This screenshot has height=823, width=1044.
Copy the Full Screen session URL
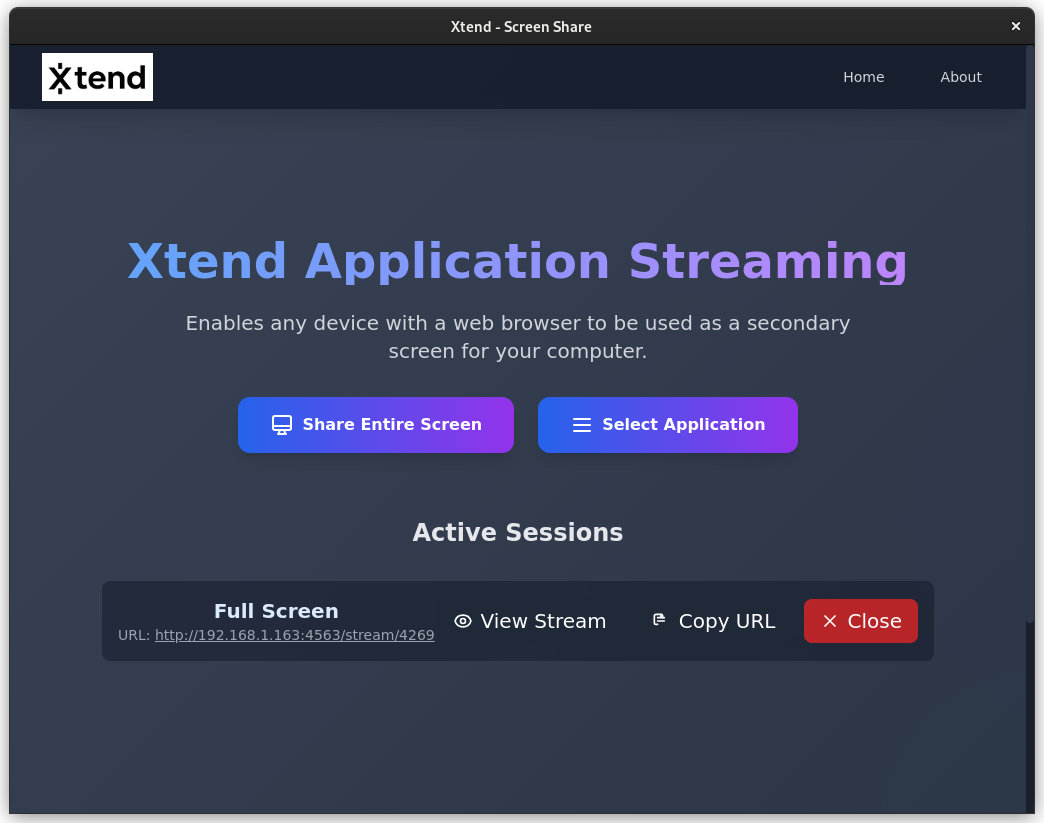pyautogui.click(x=713, y=620)
